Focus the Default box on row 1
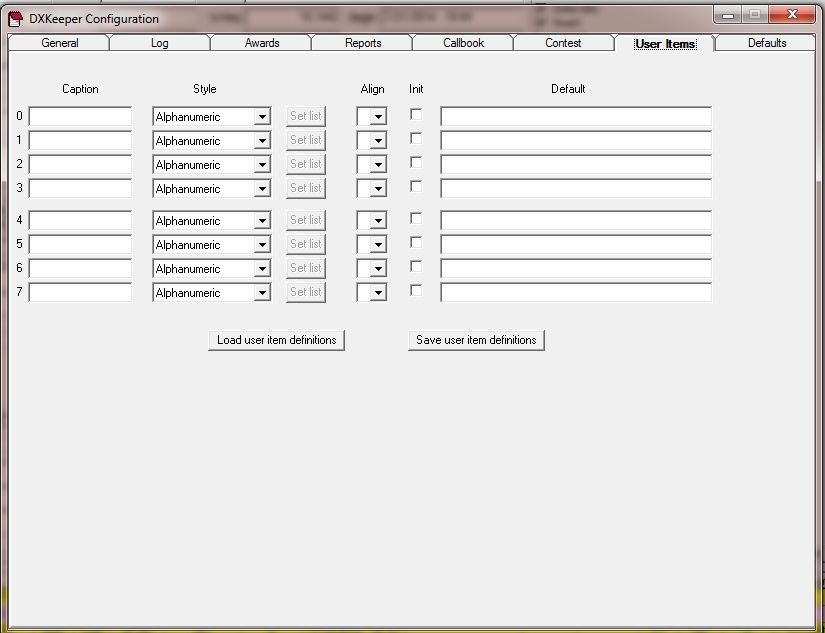 576,140
